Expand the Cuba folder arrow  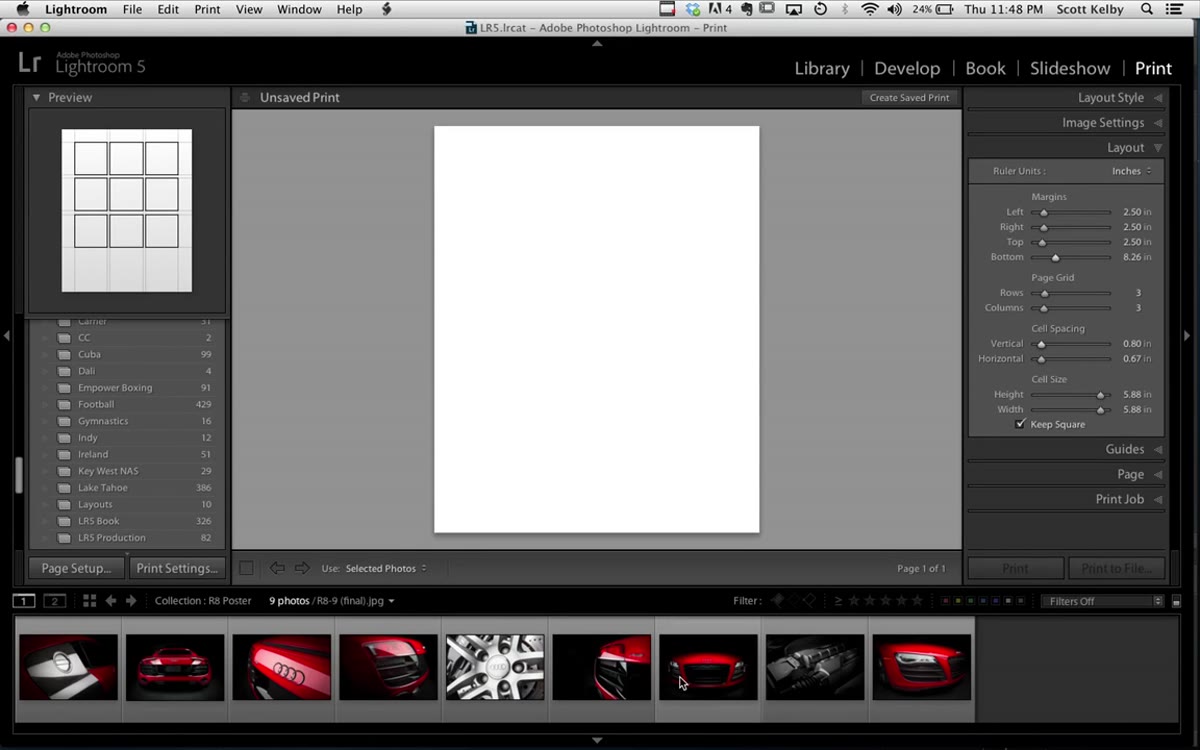tap(44, 354)
